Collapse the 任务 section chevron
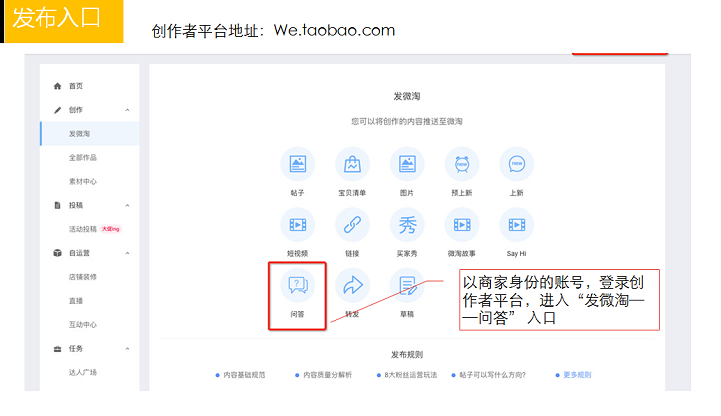This screenshot has height=416, width=721. pos(127,348)
